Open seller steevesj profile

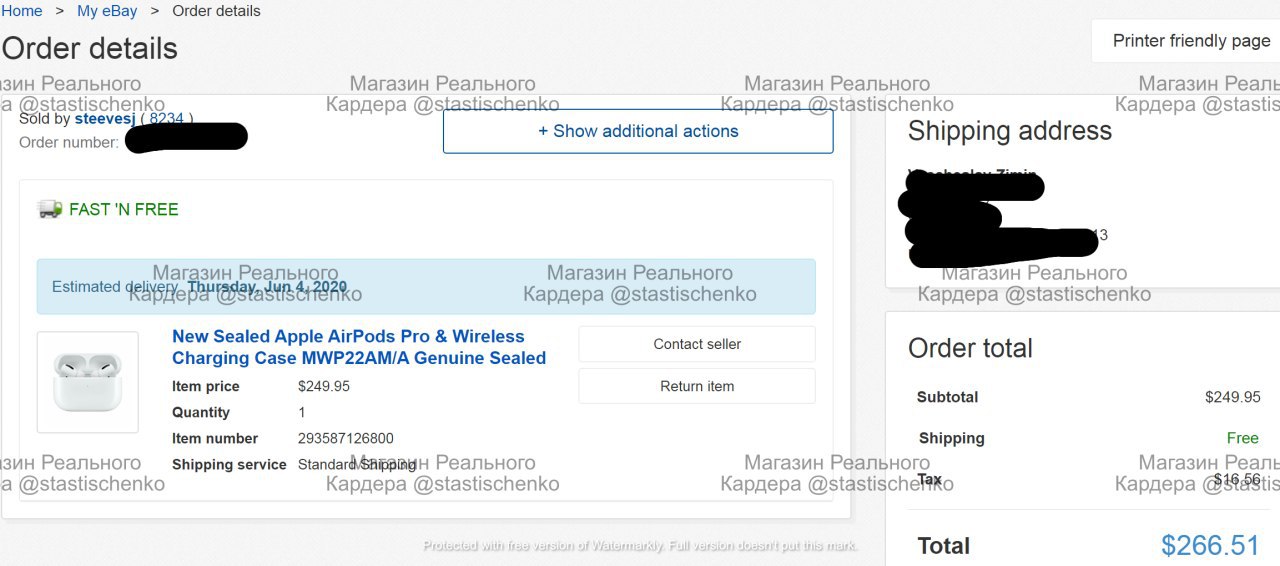click(105, 118)
